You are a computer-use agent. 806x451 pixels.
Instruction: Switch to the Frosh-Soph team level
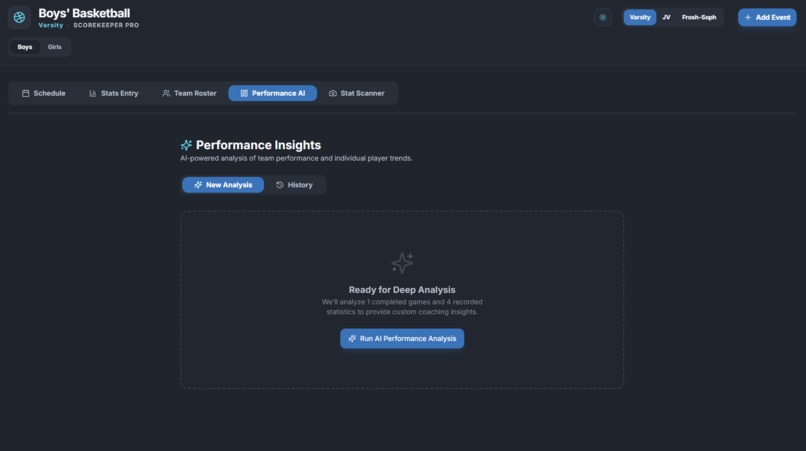coord(699,17)
